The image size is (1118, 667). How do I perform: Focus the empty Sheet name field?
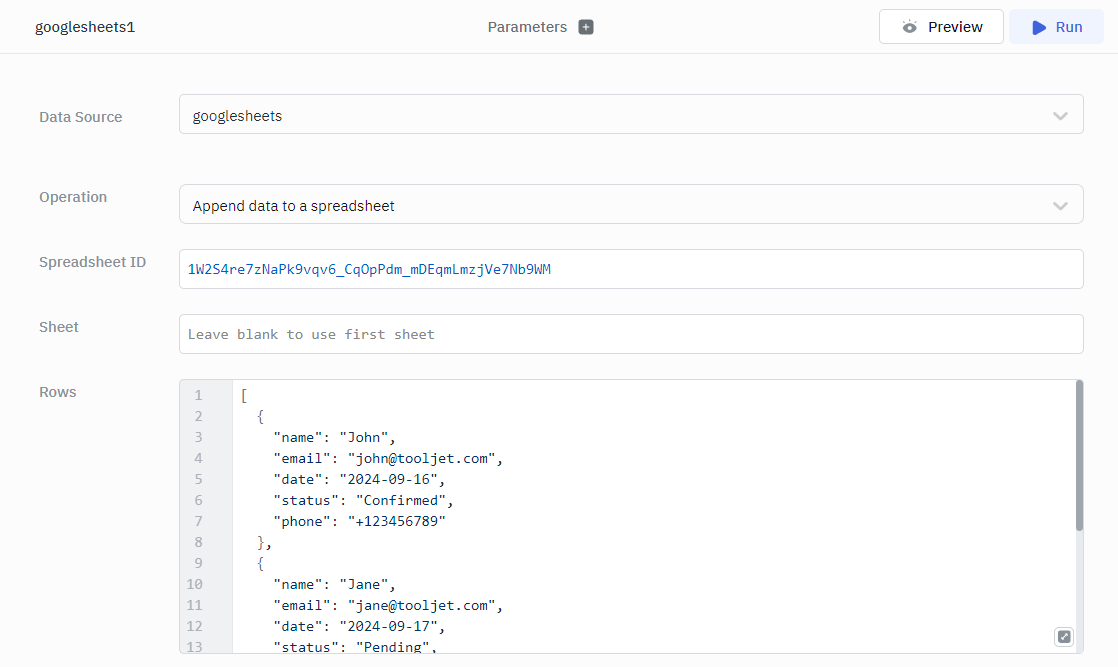tap(630, 334)
